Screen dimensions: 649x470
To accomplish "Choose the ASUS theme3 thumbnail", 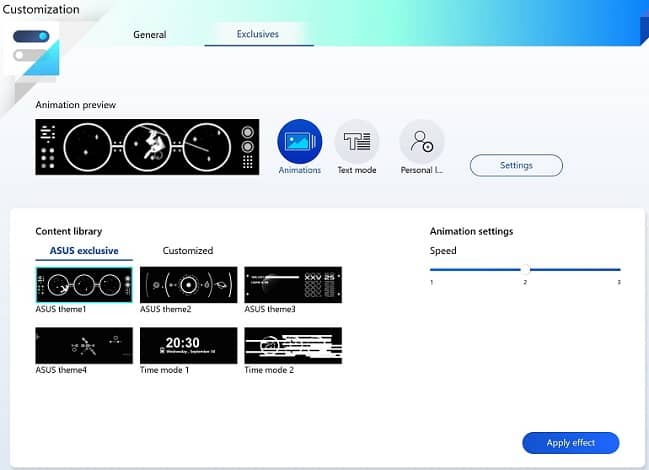I will (x=293, y=285).
